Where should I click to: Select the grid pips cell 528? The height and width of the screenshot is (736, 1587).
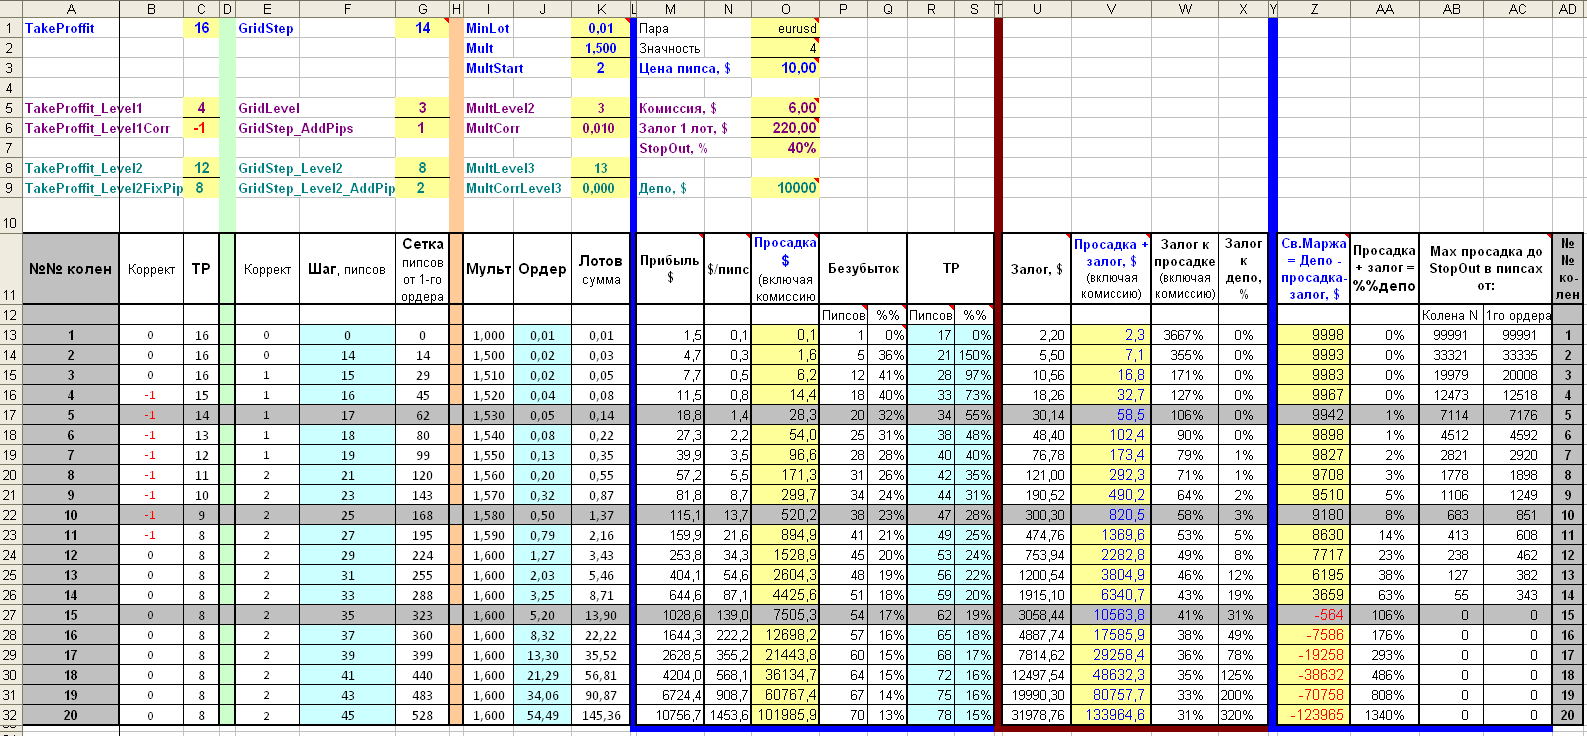click(422, 715)
